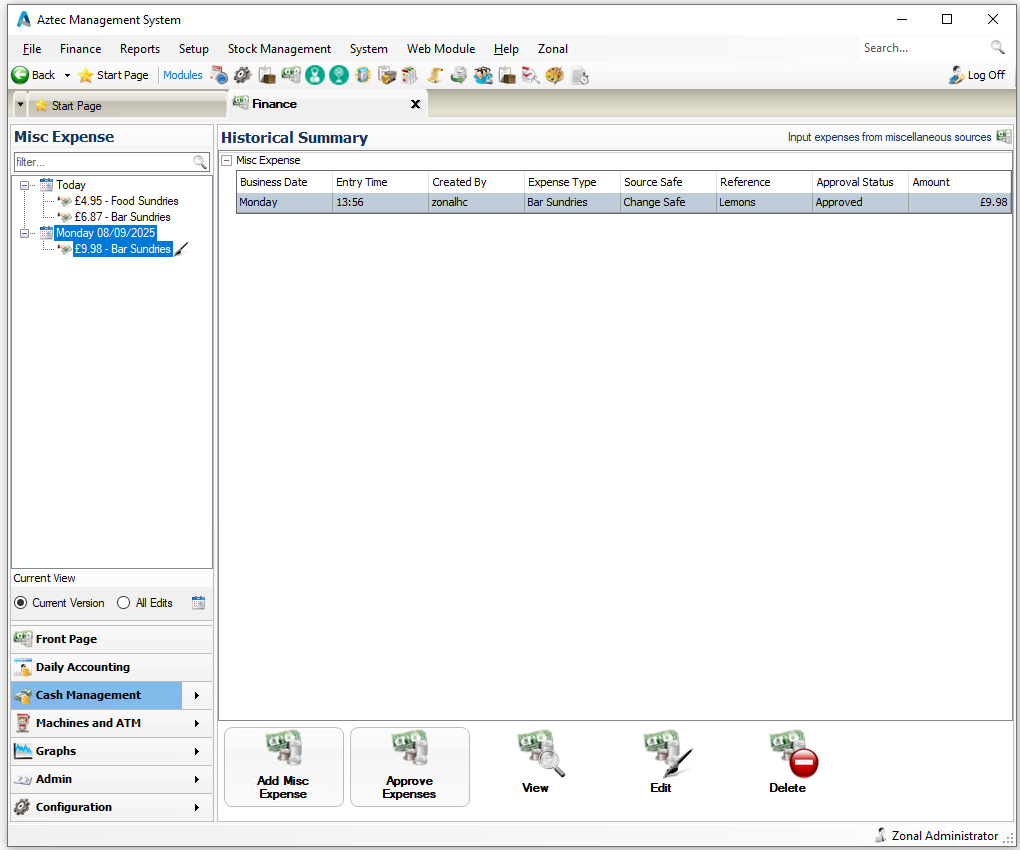Click the green Back arrow icon
The image size is (1020, 850).
pyautogui.click(x=19, y=75)
